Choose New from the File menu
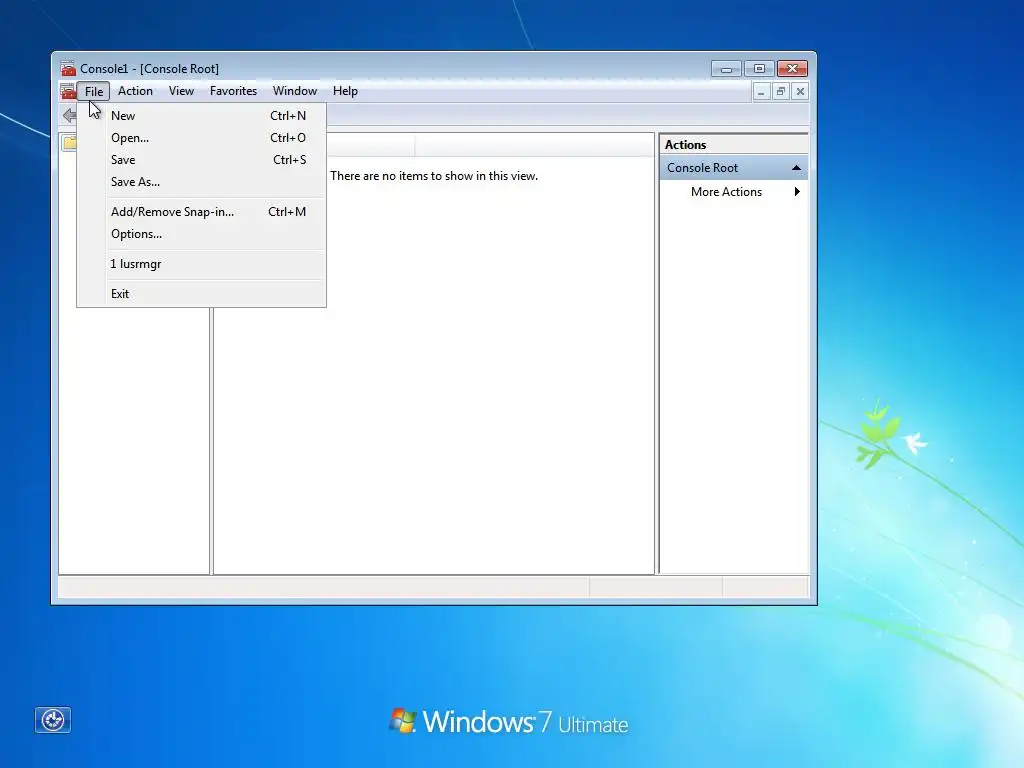 click(x=201, y=116)
